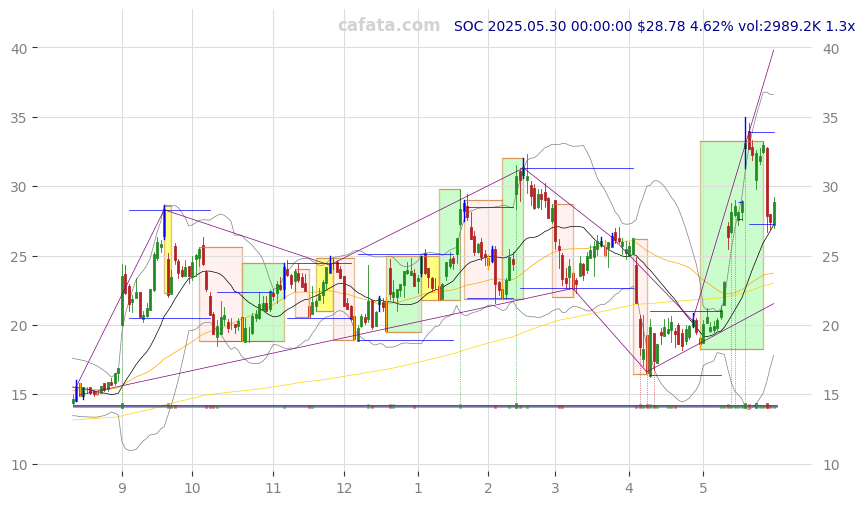Click the x-axis month label 9

click(x=122, y=488)
